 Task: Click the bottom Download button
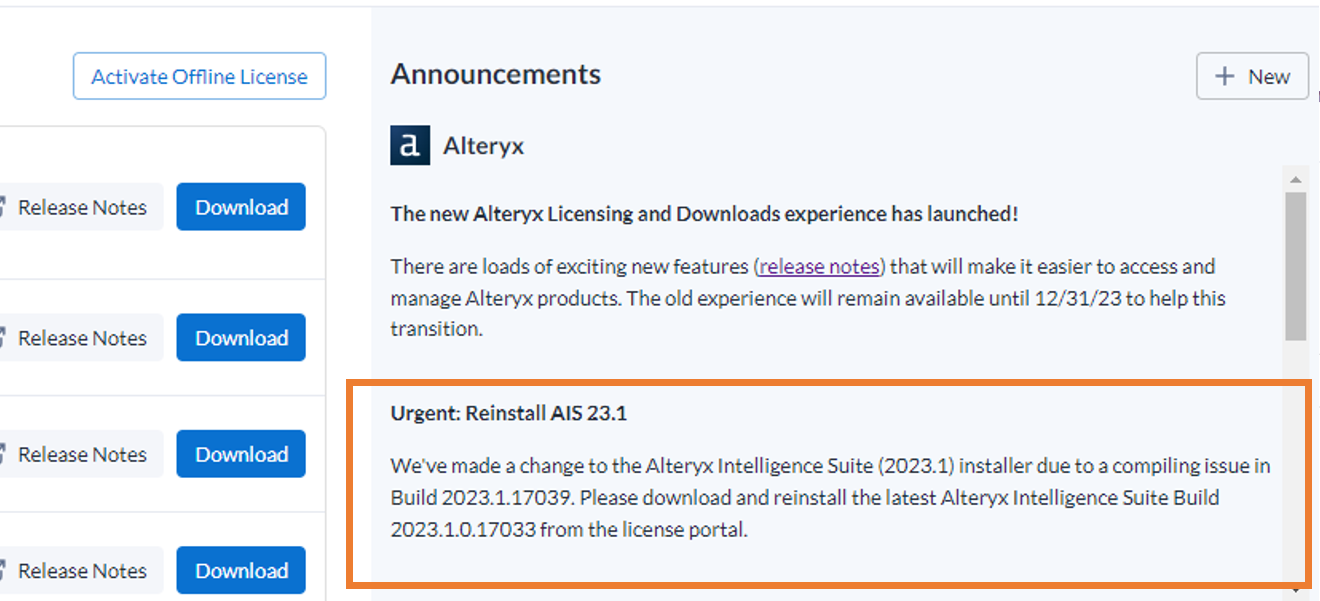[x=240, y=570]
